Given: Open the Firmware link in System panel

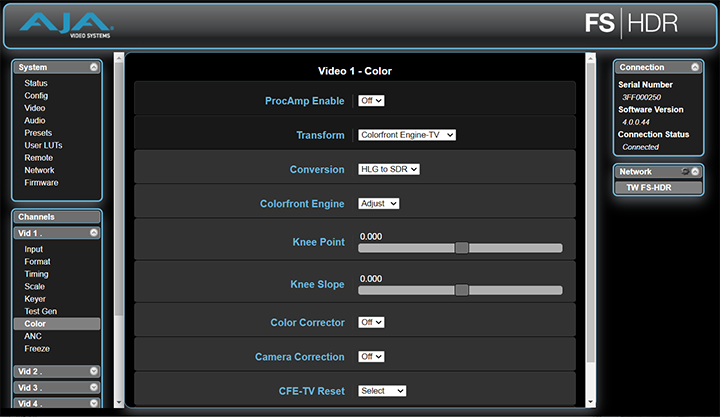Looking at the screenshot, I should coord(41,183).
